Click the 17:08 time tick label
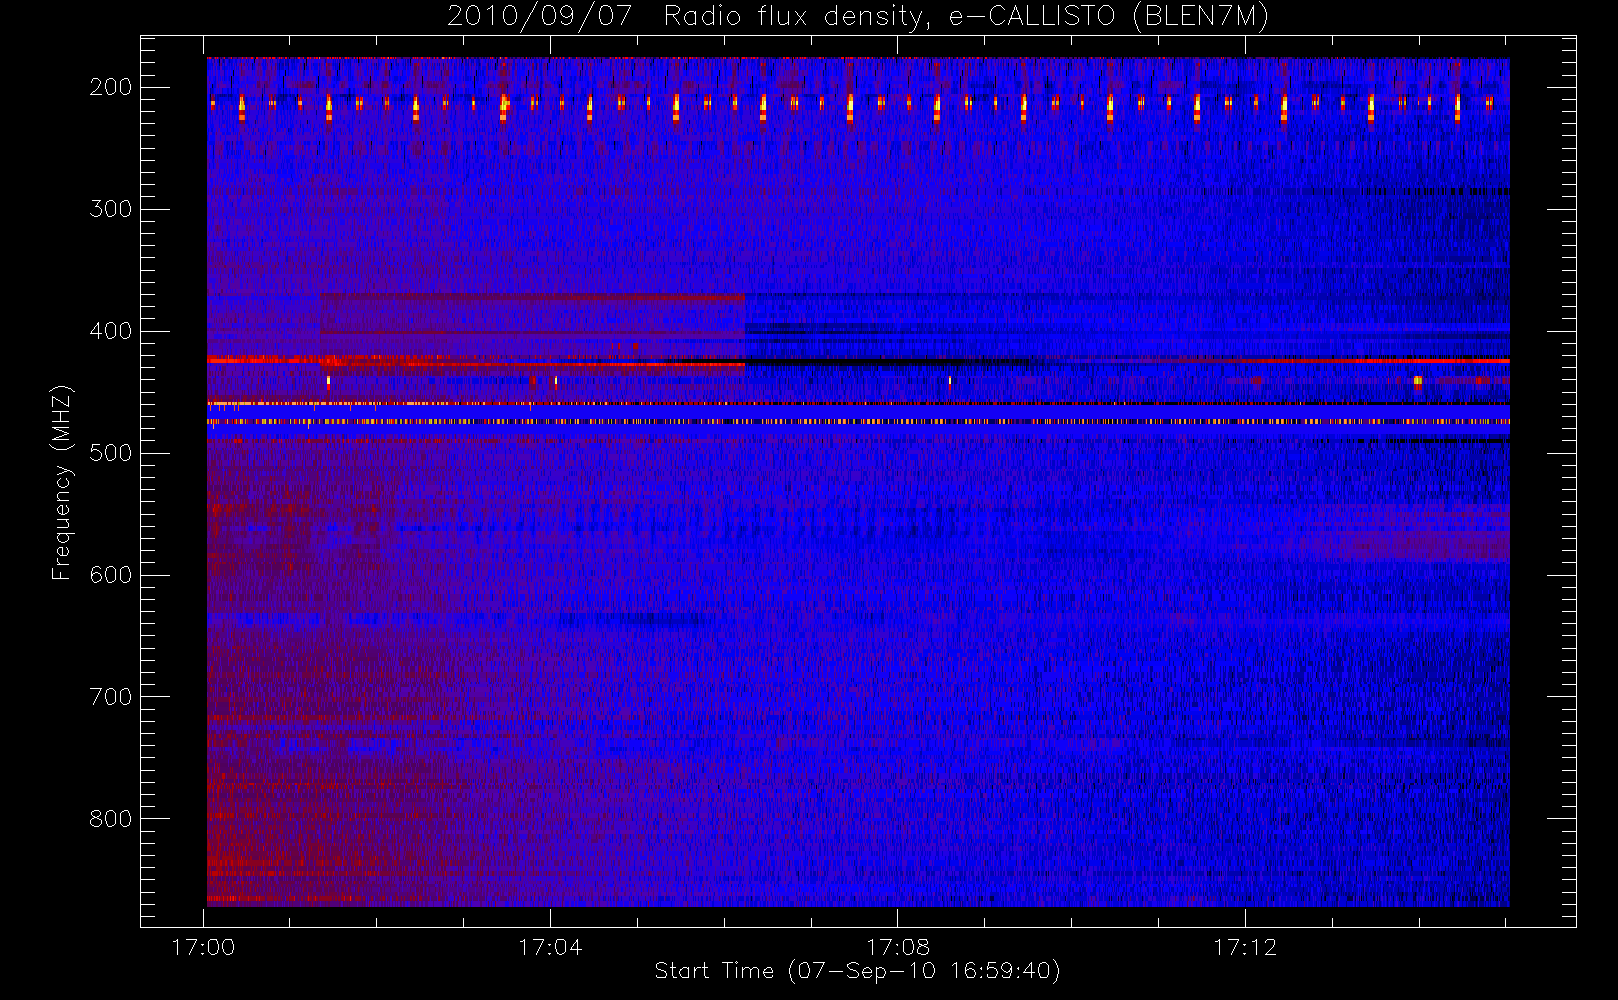This screenshot has height=1000, width=1618. [897, 947]
